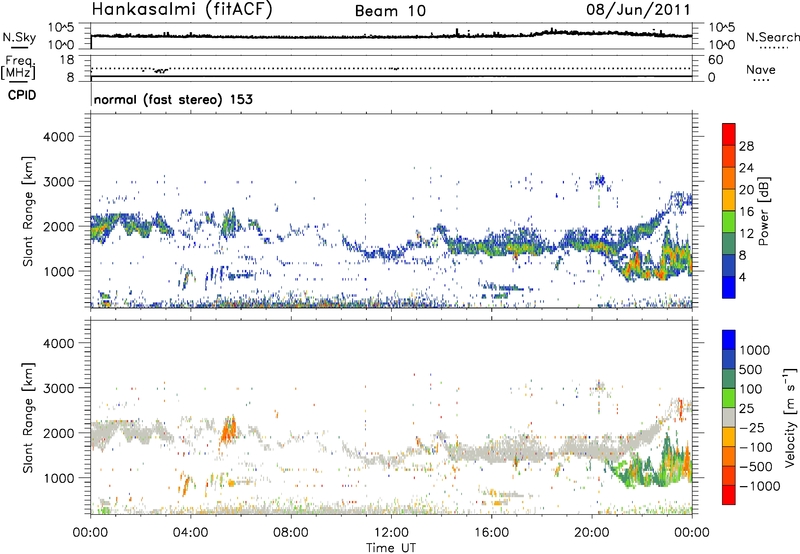The width and height of the screenshot is (800, 554).
Task: Click the 'Velocity [m s-1]' colorbar title
Action: [x=790, y=417]
